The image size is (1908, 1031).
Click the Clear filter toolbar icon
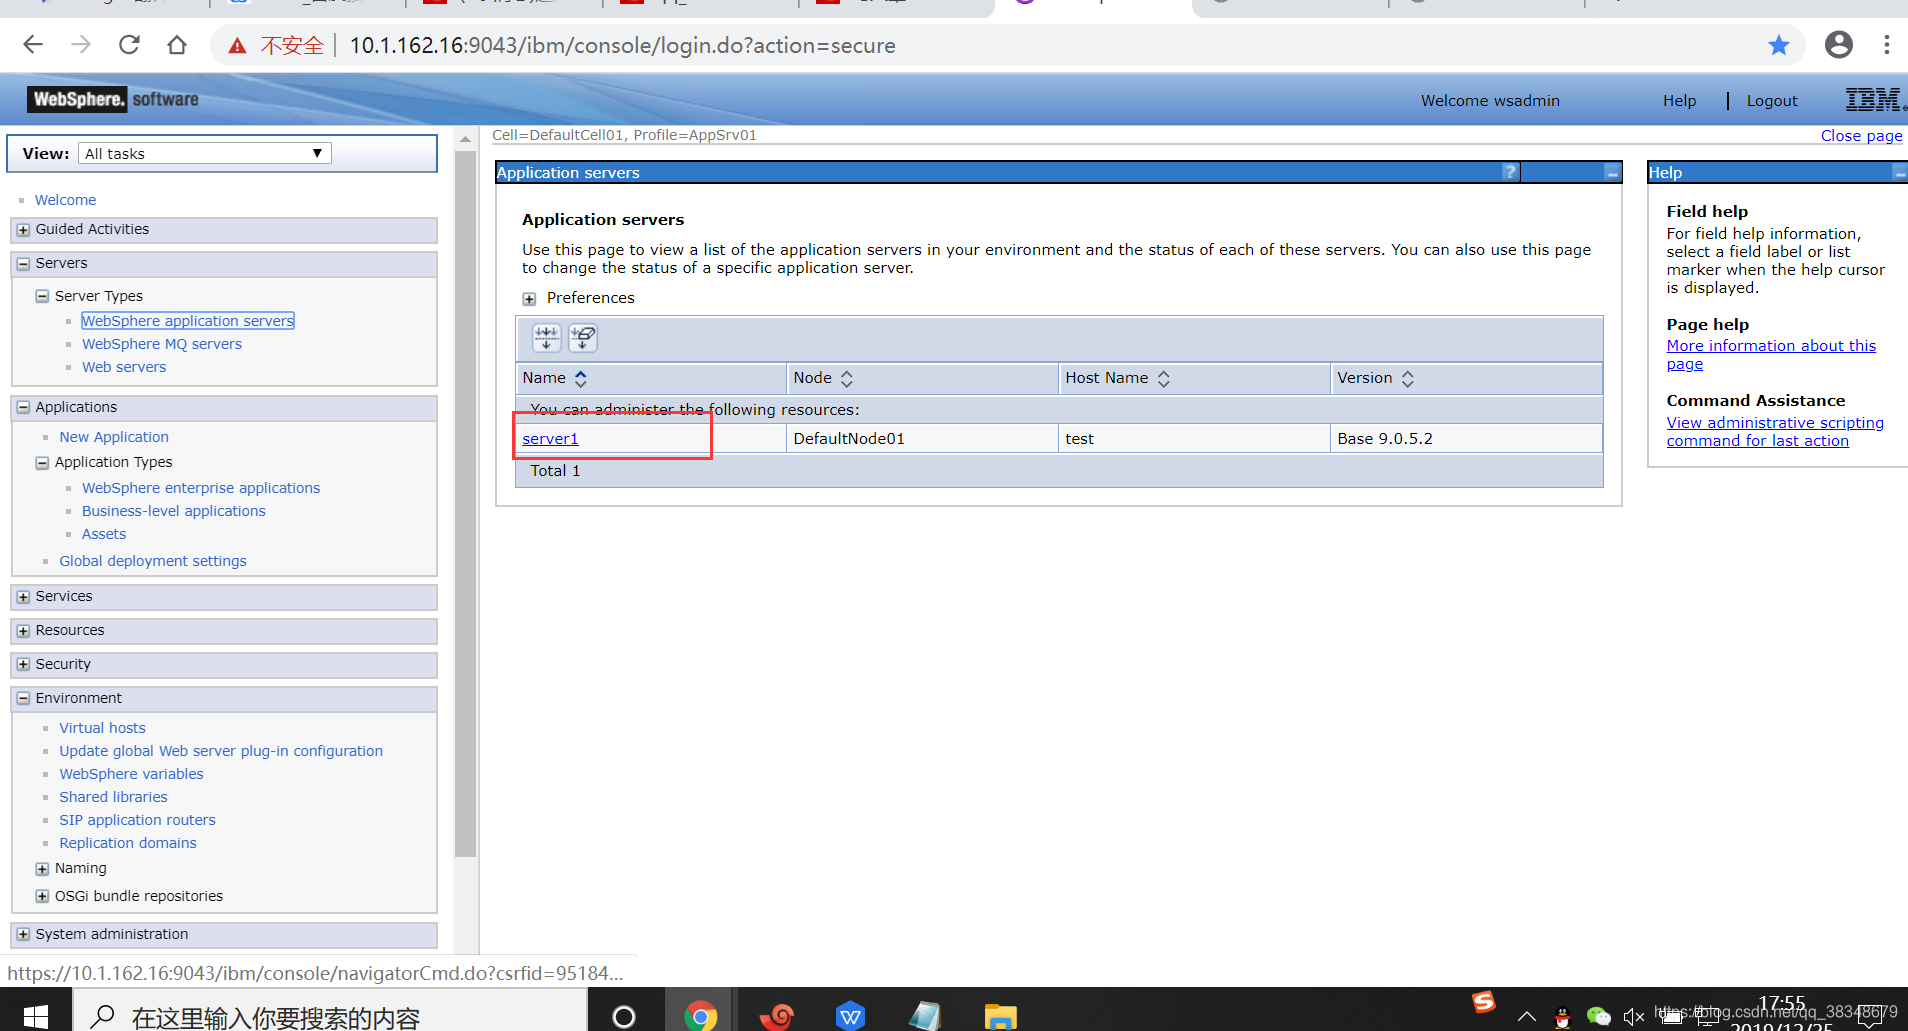(x=583, y=338)
